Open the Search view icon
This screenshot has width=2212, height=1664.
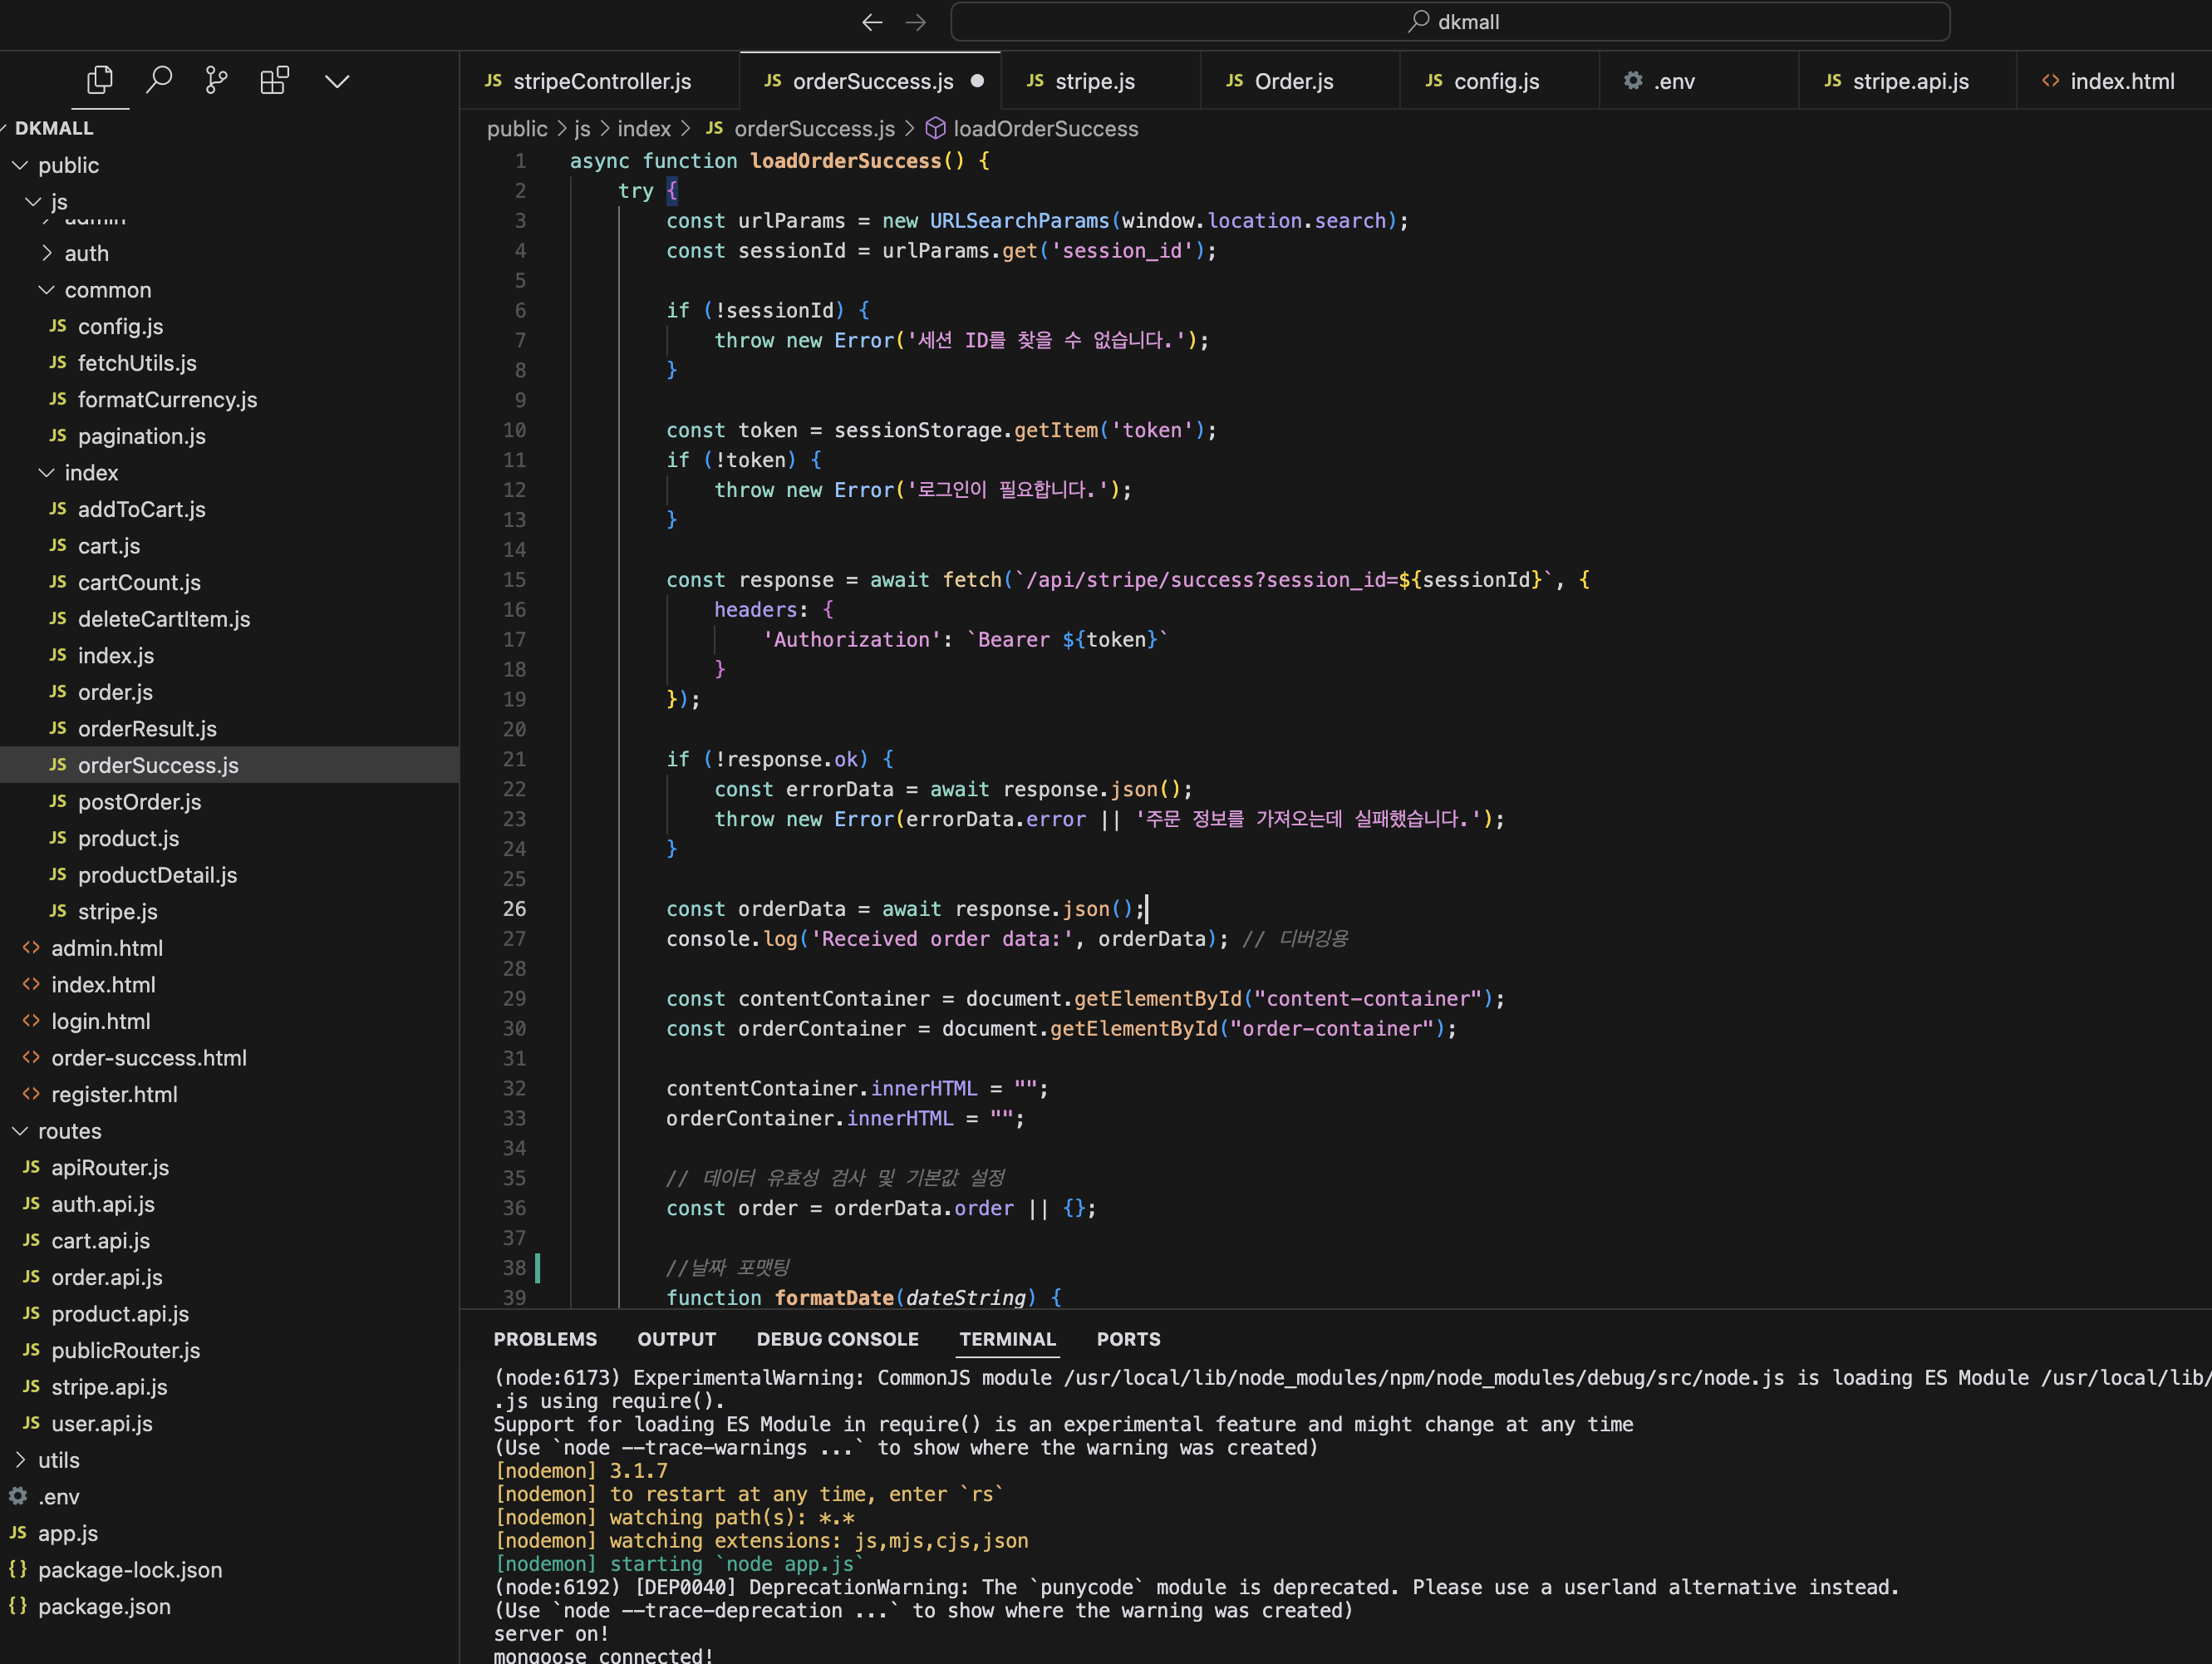(x=159, y=80)
